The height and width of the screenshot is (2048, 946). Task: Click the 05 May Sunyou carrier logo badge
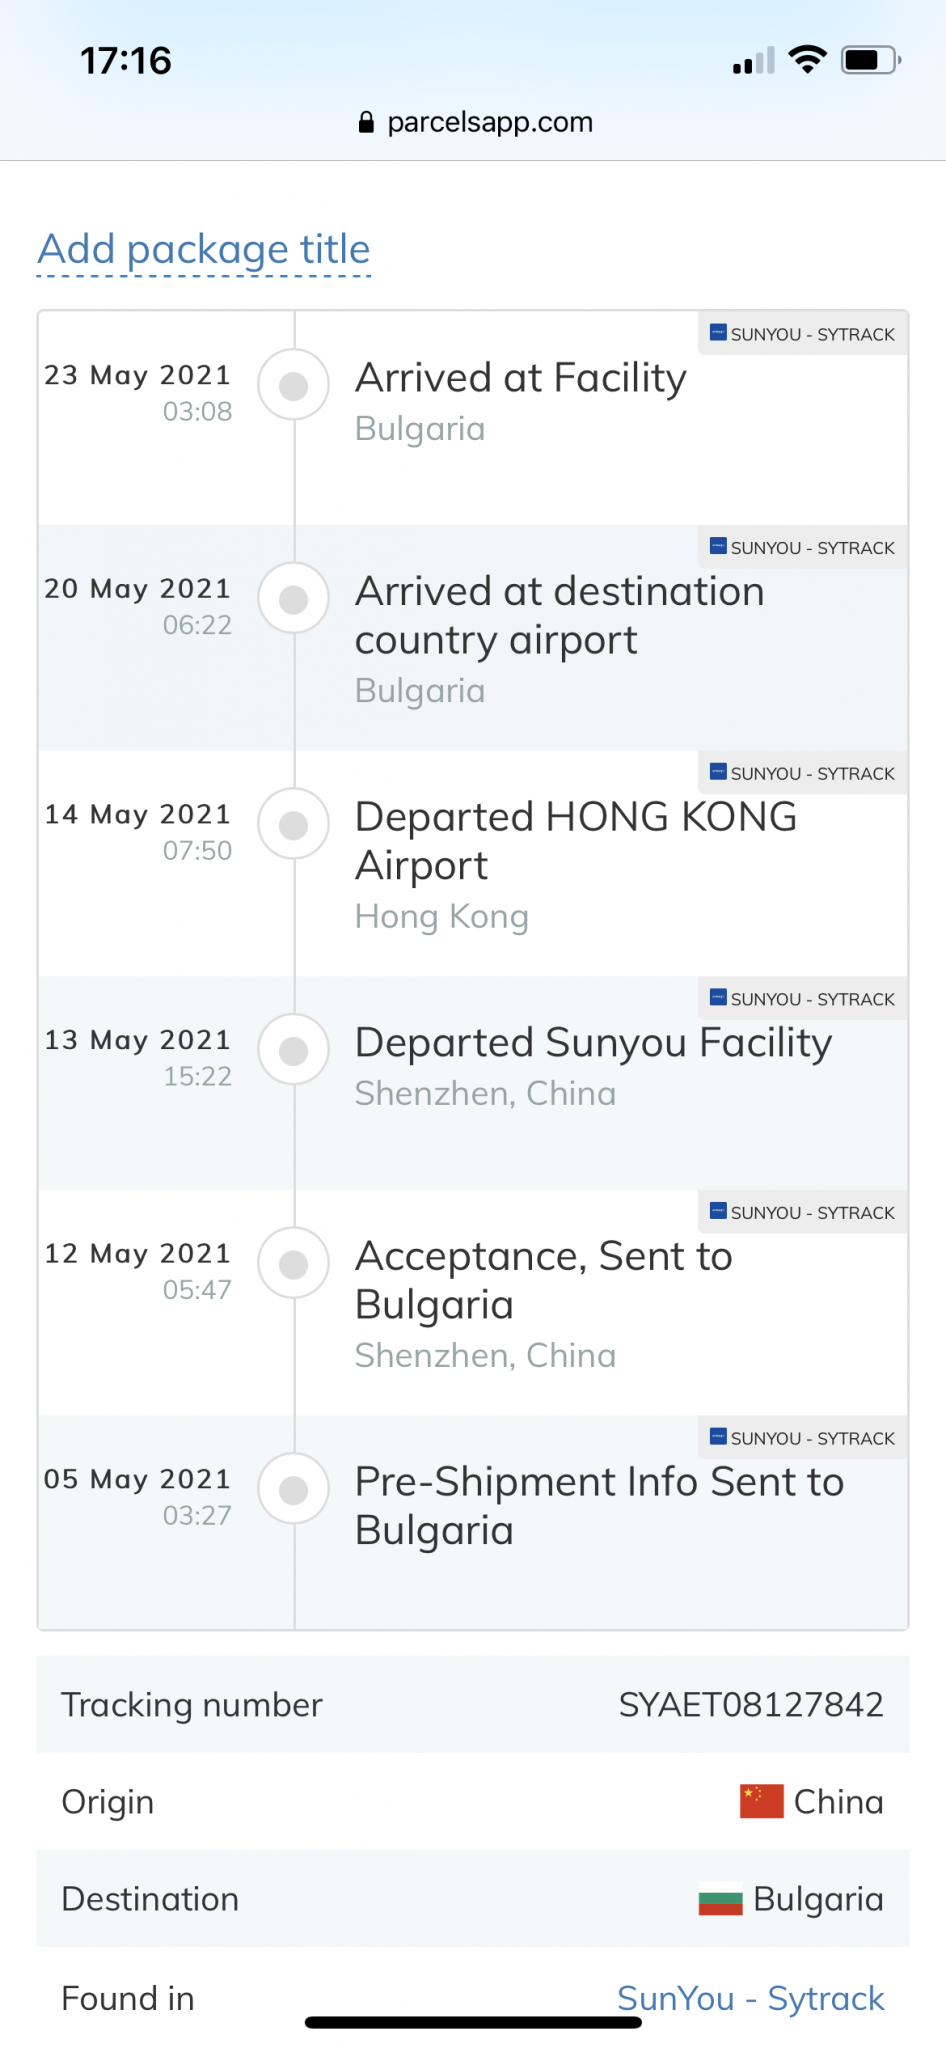[718, 1437]
